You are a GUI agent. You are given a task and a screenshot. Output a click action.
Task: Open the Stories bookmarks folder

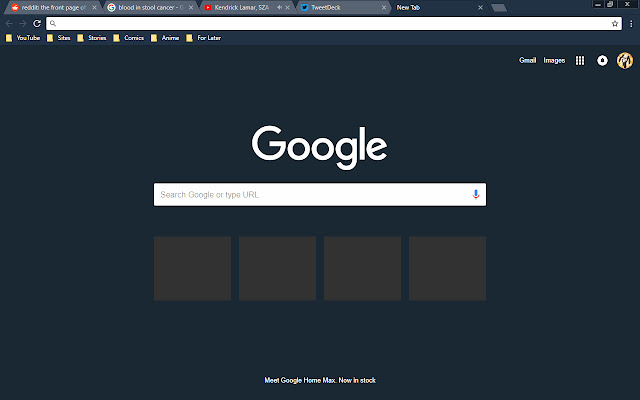(x=92, y=38)
